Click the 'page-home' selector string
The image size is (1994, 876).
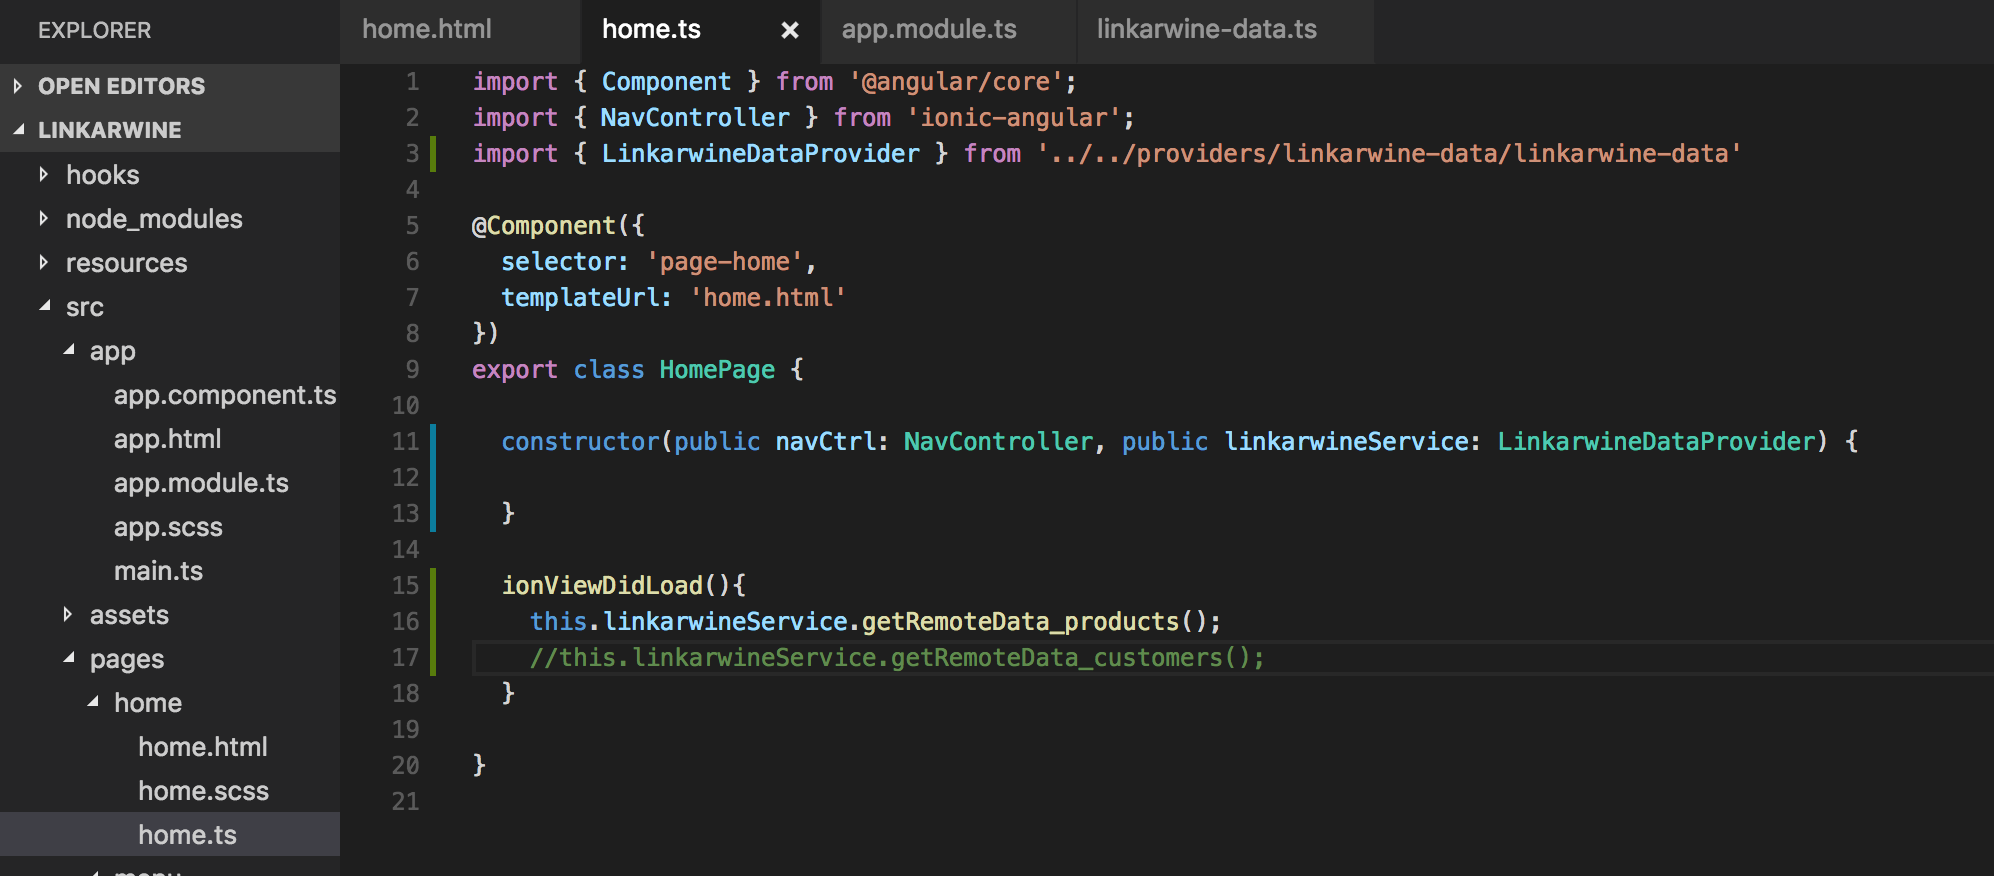coord(724,262)
